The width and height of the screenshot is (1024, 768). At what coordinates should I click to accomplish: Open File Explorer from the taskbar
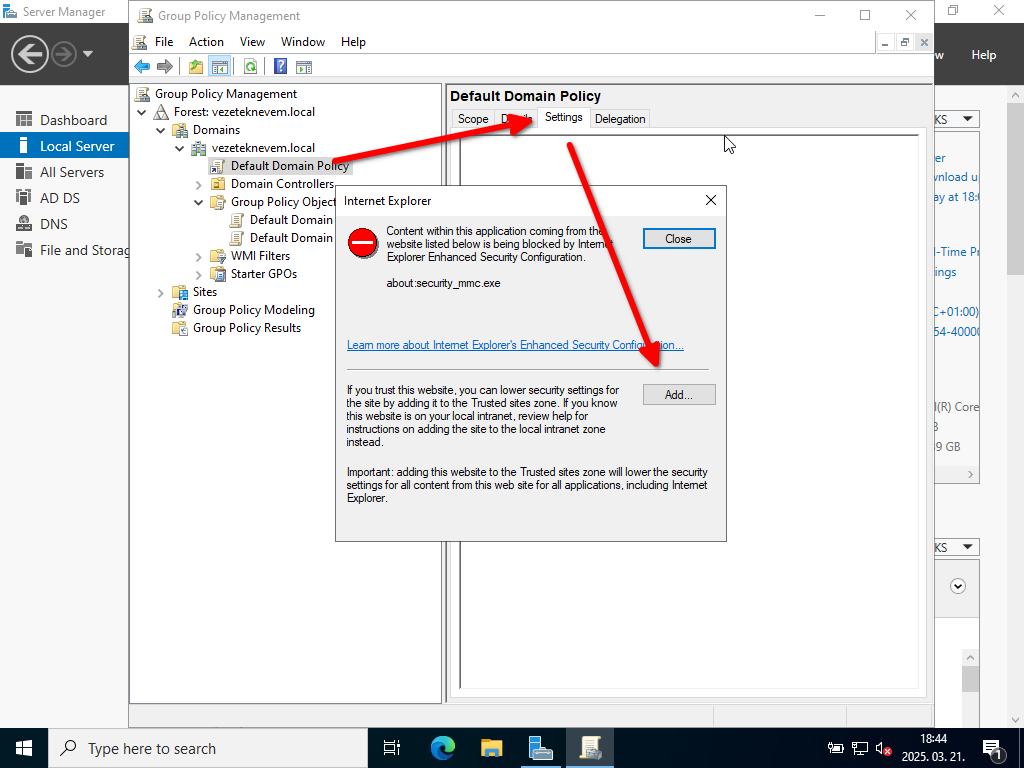(x=491, y=748)
